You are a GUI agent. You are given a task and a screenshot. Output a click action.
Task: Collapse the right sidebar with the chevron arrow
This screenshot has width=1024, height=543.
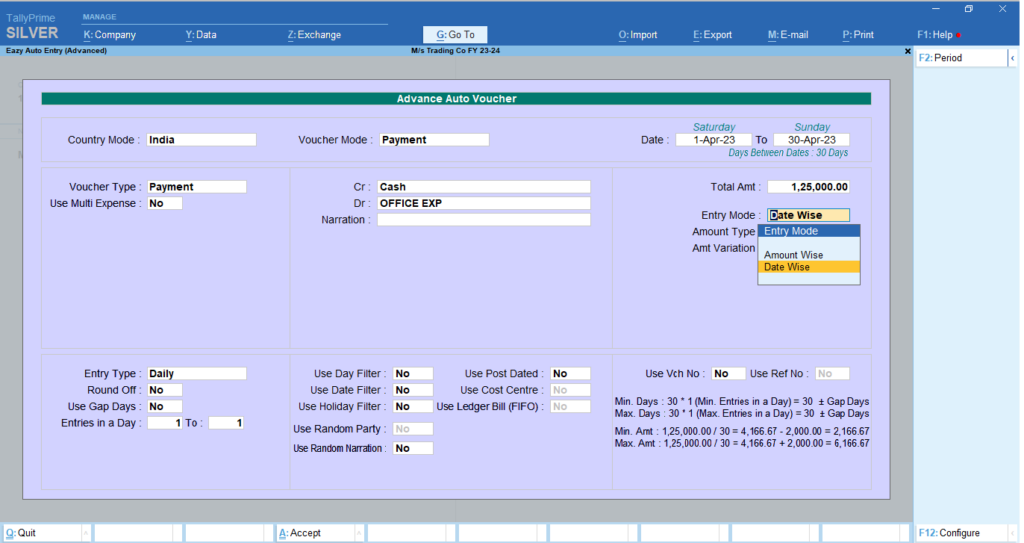(x=1011, y=58)
